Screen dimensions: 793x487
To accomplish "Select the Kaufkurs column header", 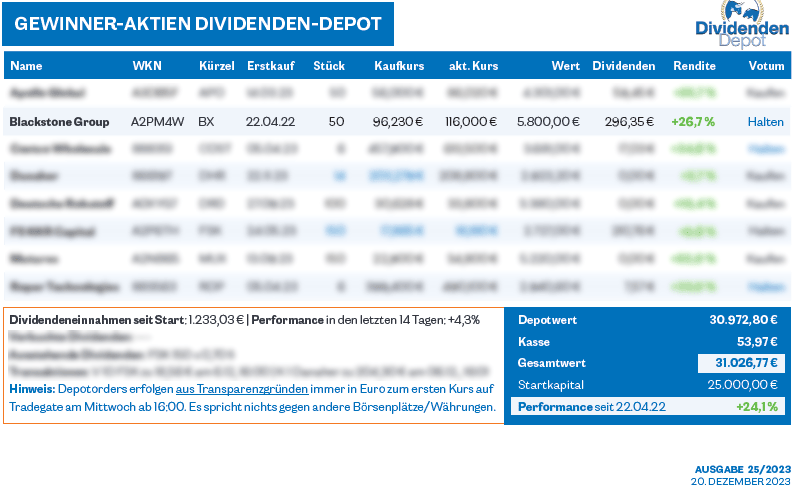I will click(399, 66).
